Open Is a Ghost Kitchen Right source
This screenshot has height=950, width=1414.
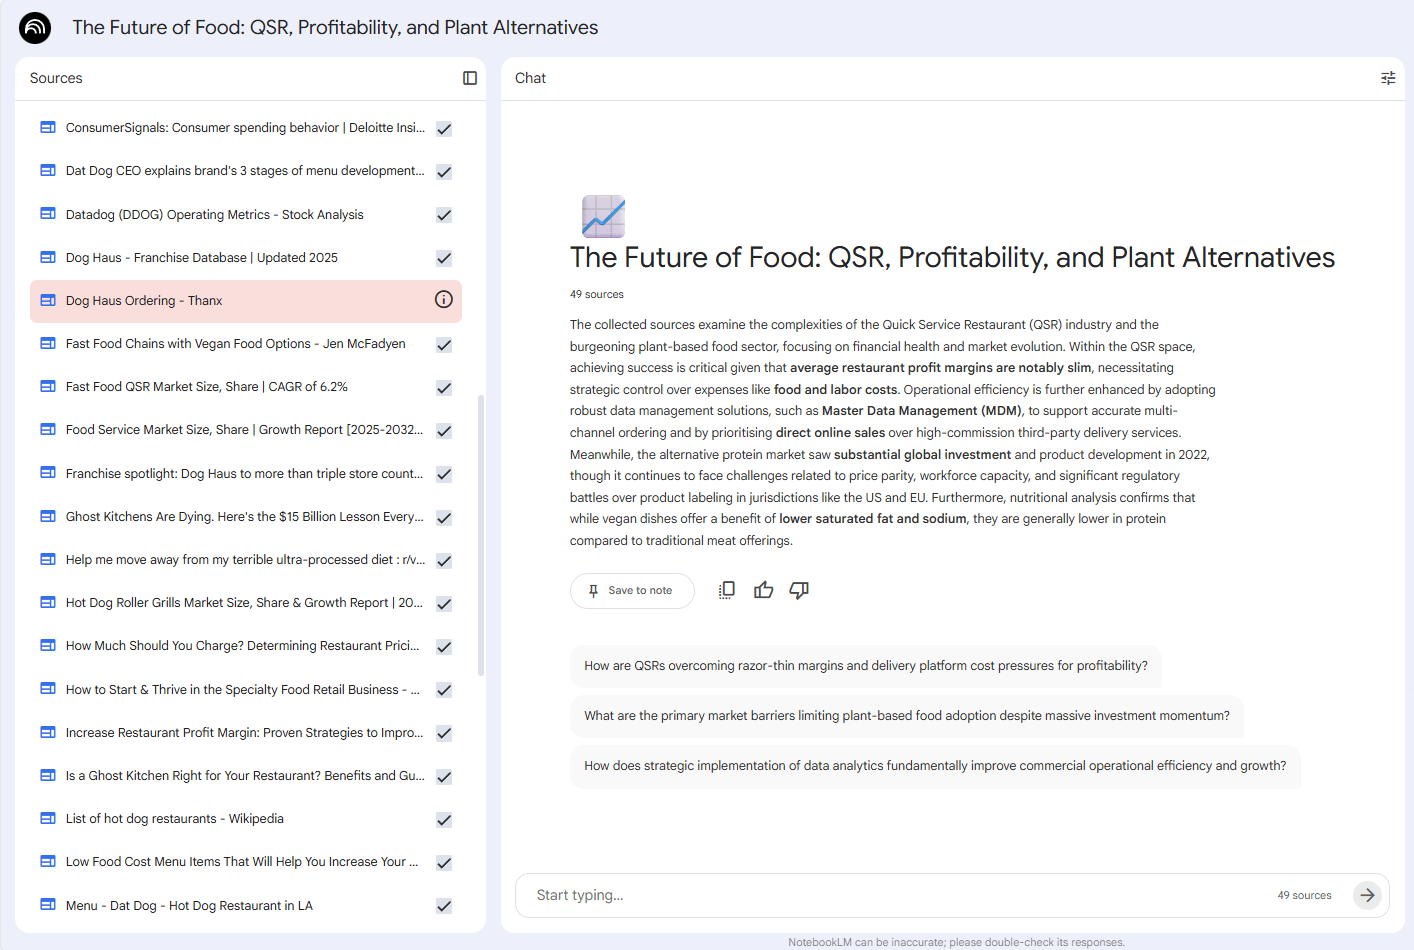tap(245, 776)
